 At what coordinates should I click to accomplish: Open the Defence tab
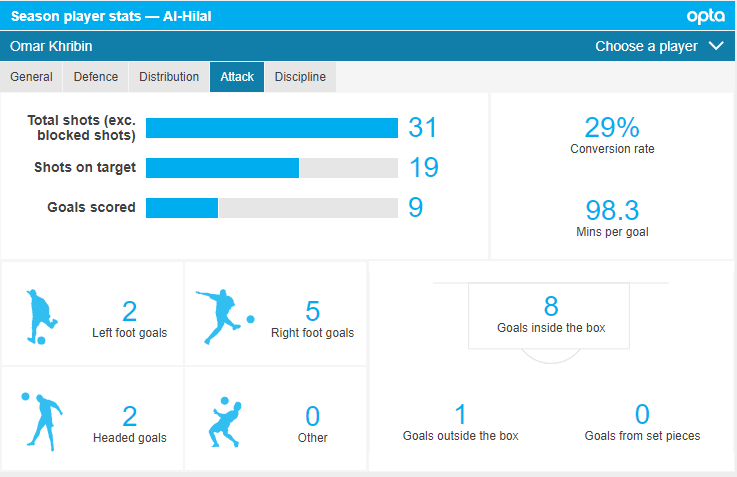(96, 77)
